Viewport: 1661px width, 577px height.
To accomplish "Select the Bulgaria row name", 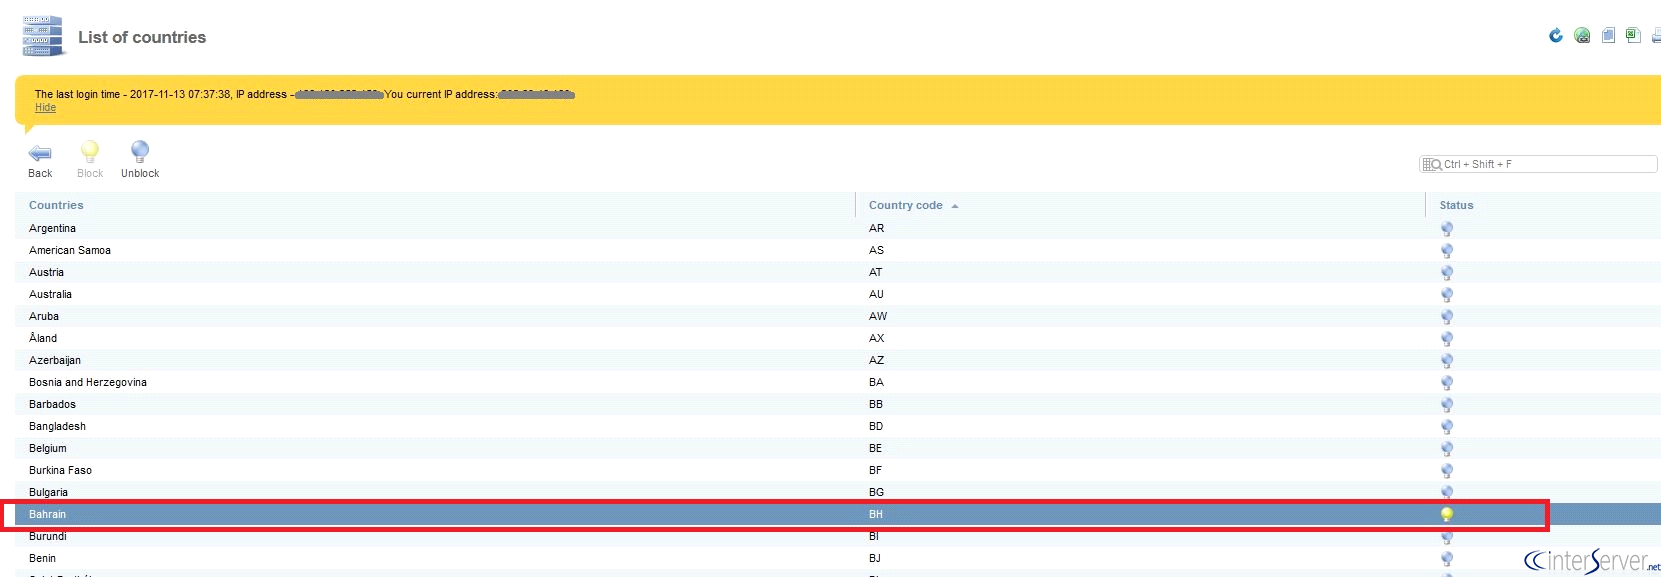I will click(x=48, y=492).
